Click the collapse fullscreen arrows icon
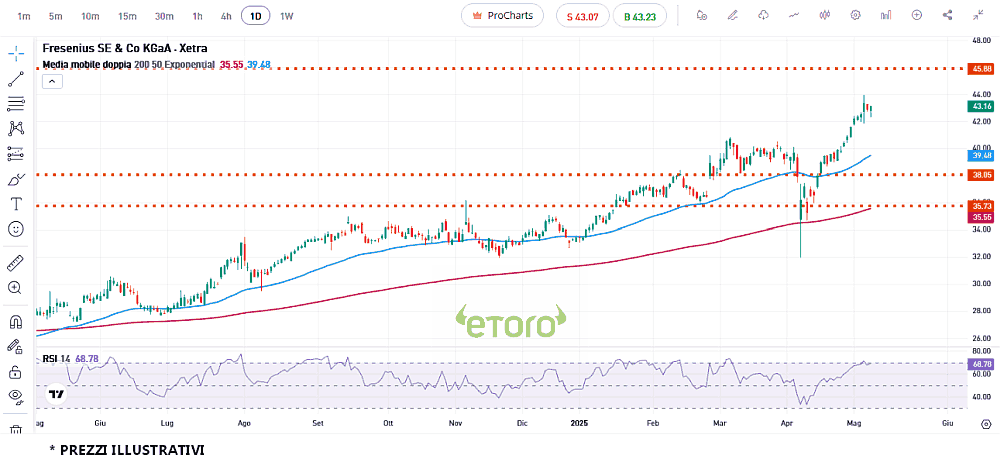Screen dimensions: 1000x459 tap(978, 15)
